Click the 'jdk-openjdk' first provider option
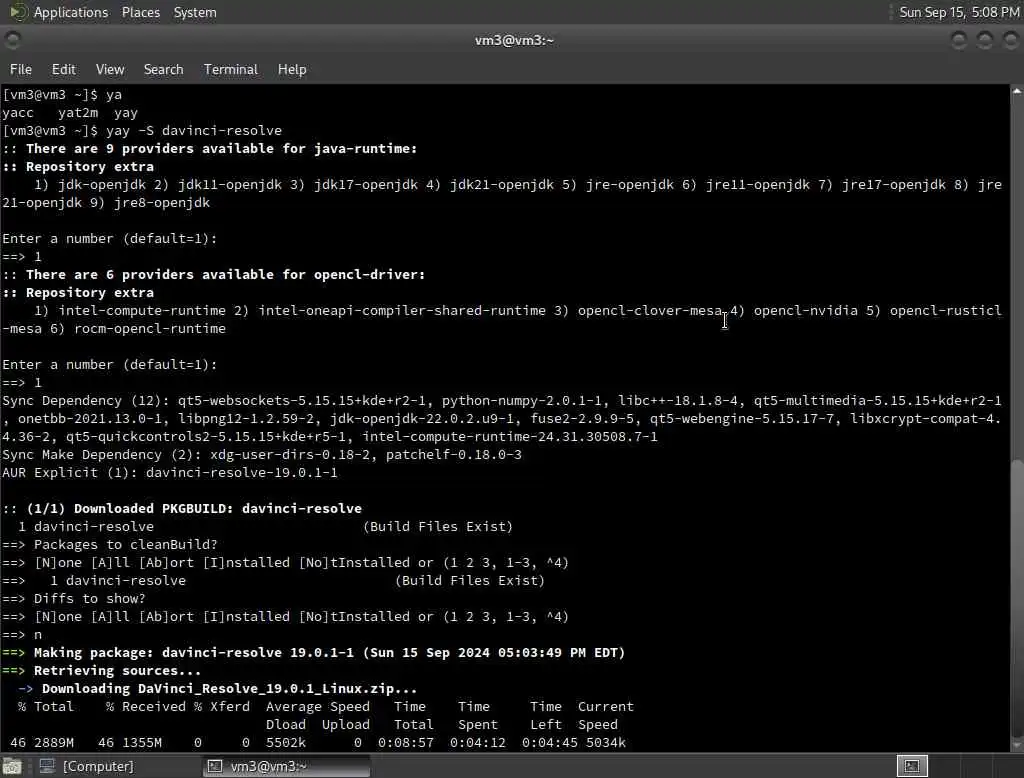The height and width of the screenshot is (778, 1024). pyautogui.click(x=101, y=185)
